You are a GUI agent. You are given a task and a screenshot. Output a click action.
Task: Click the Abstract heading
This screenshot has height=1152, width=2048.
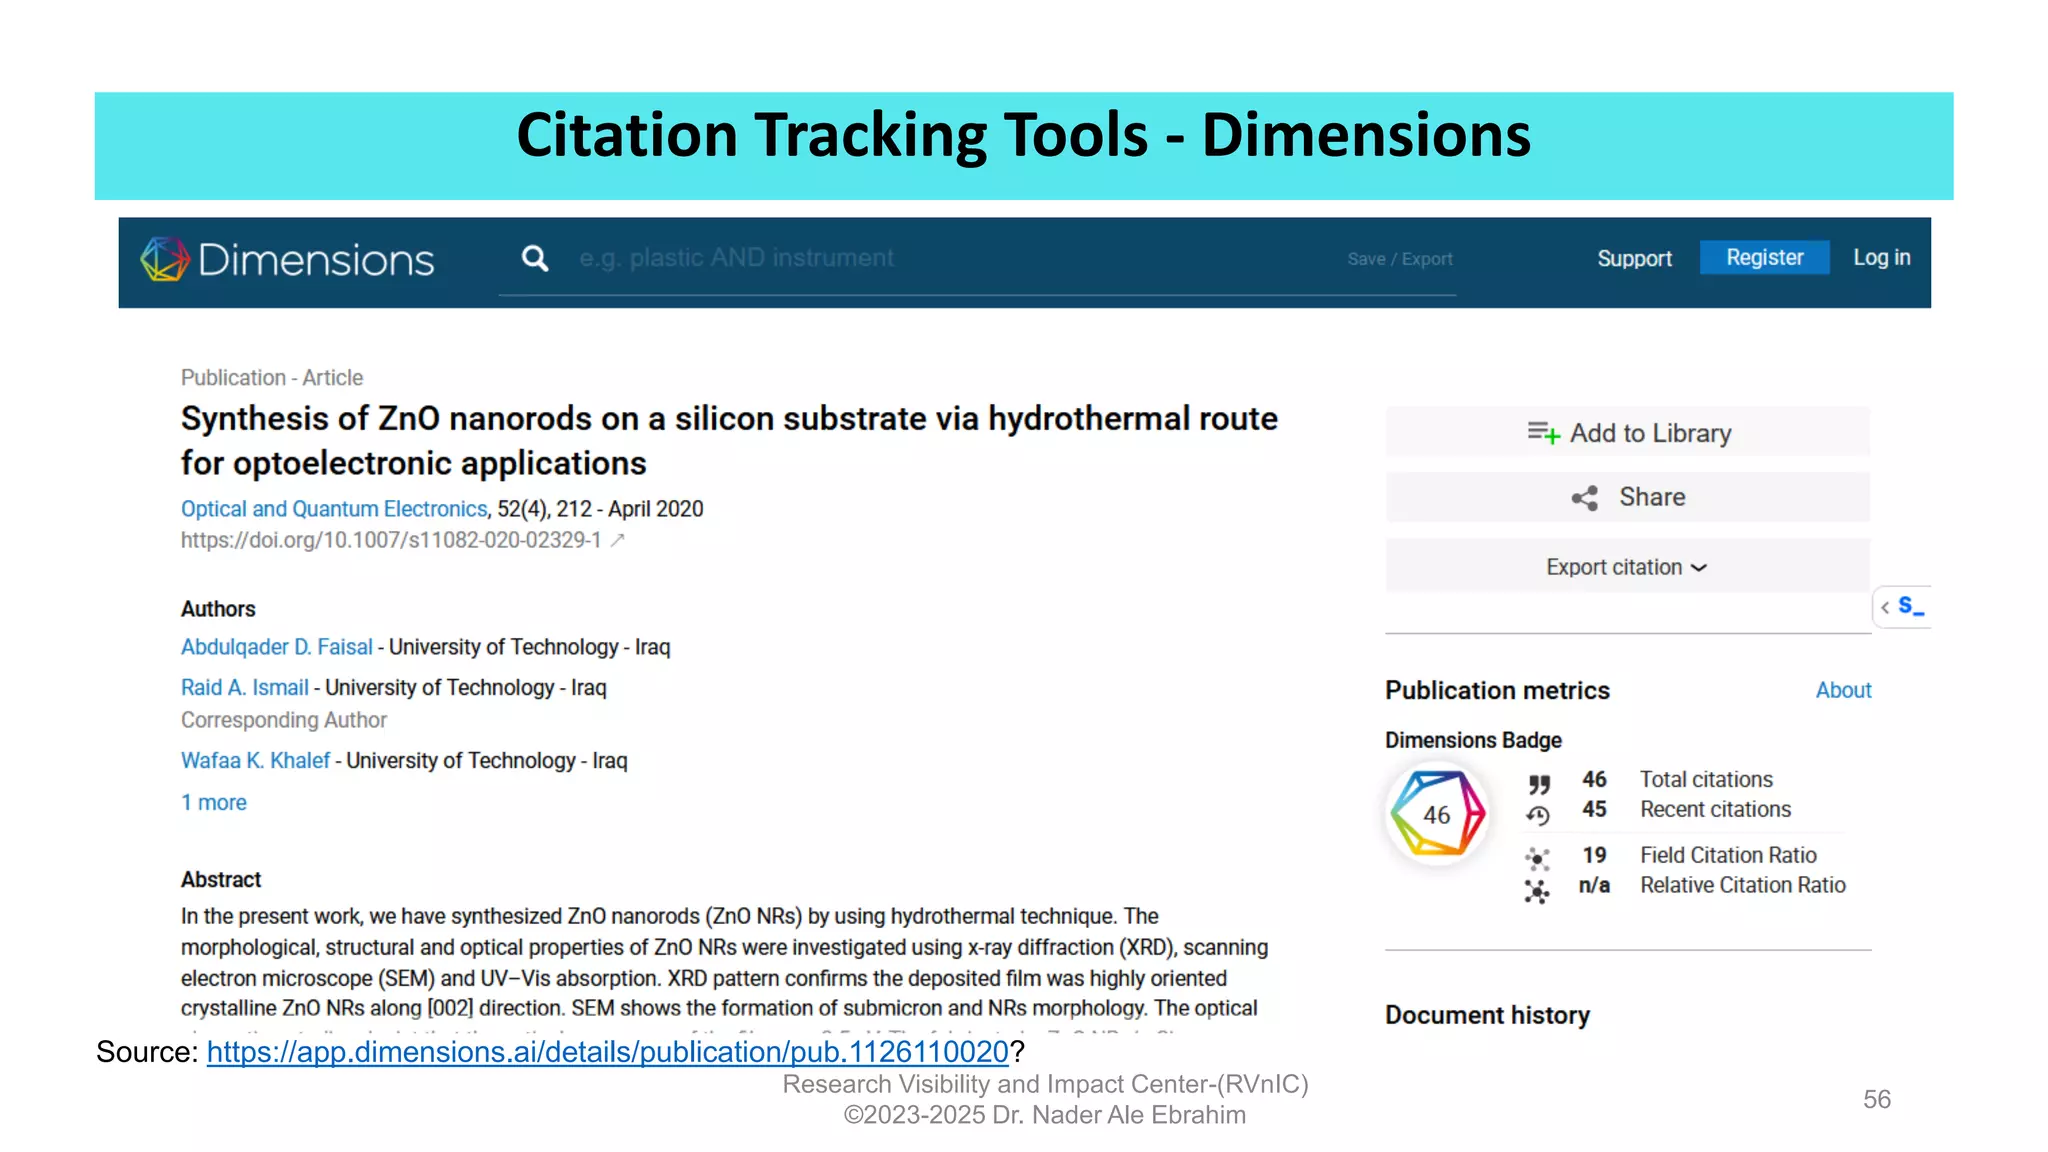click(220, 879)
